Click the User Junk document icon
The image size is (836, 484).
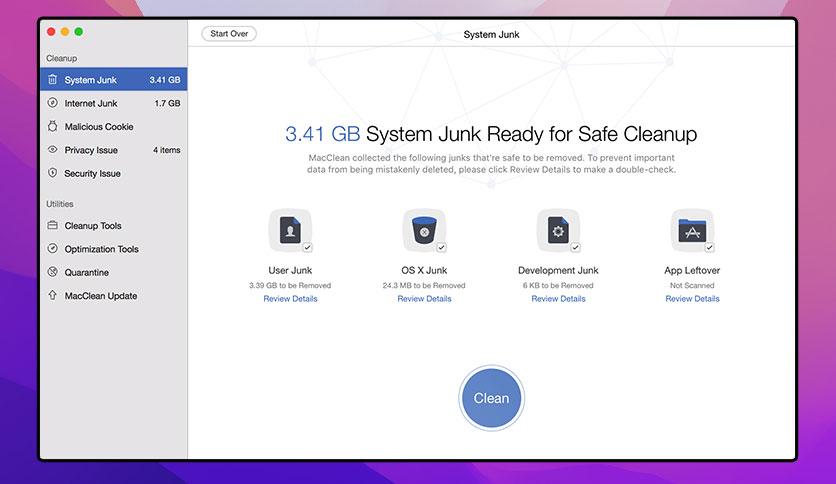pos(290,230)
